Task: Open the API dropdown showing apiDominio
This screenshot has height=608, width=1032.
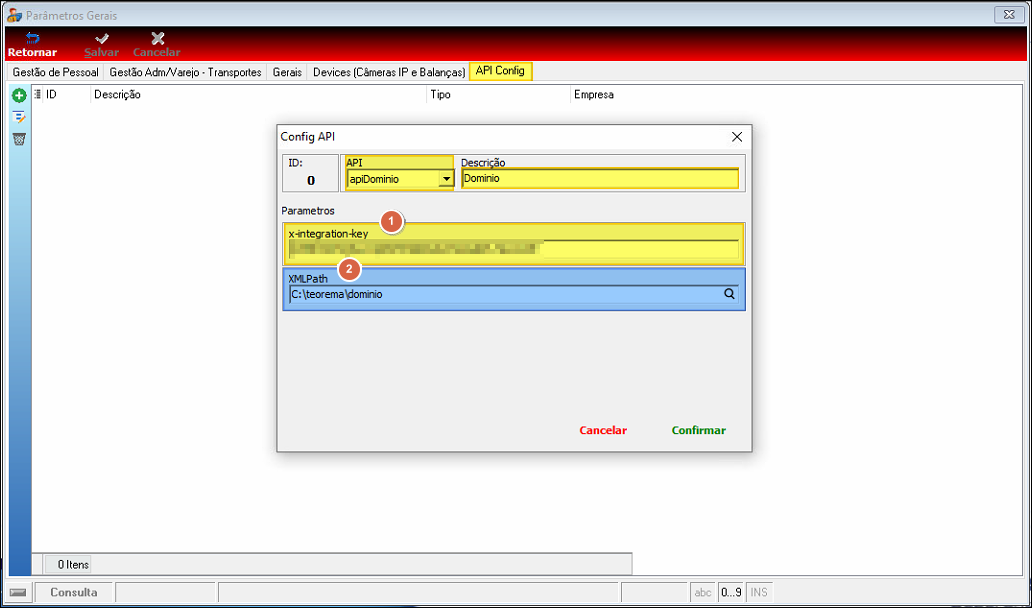Action: 447,178
